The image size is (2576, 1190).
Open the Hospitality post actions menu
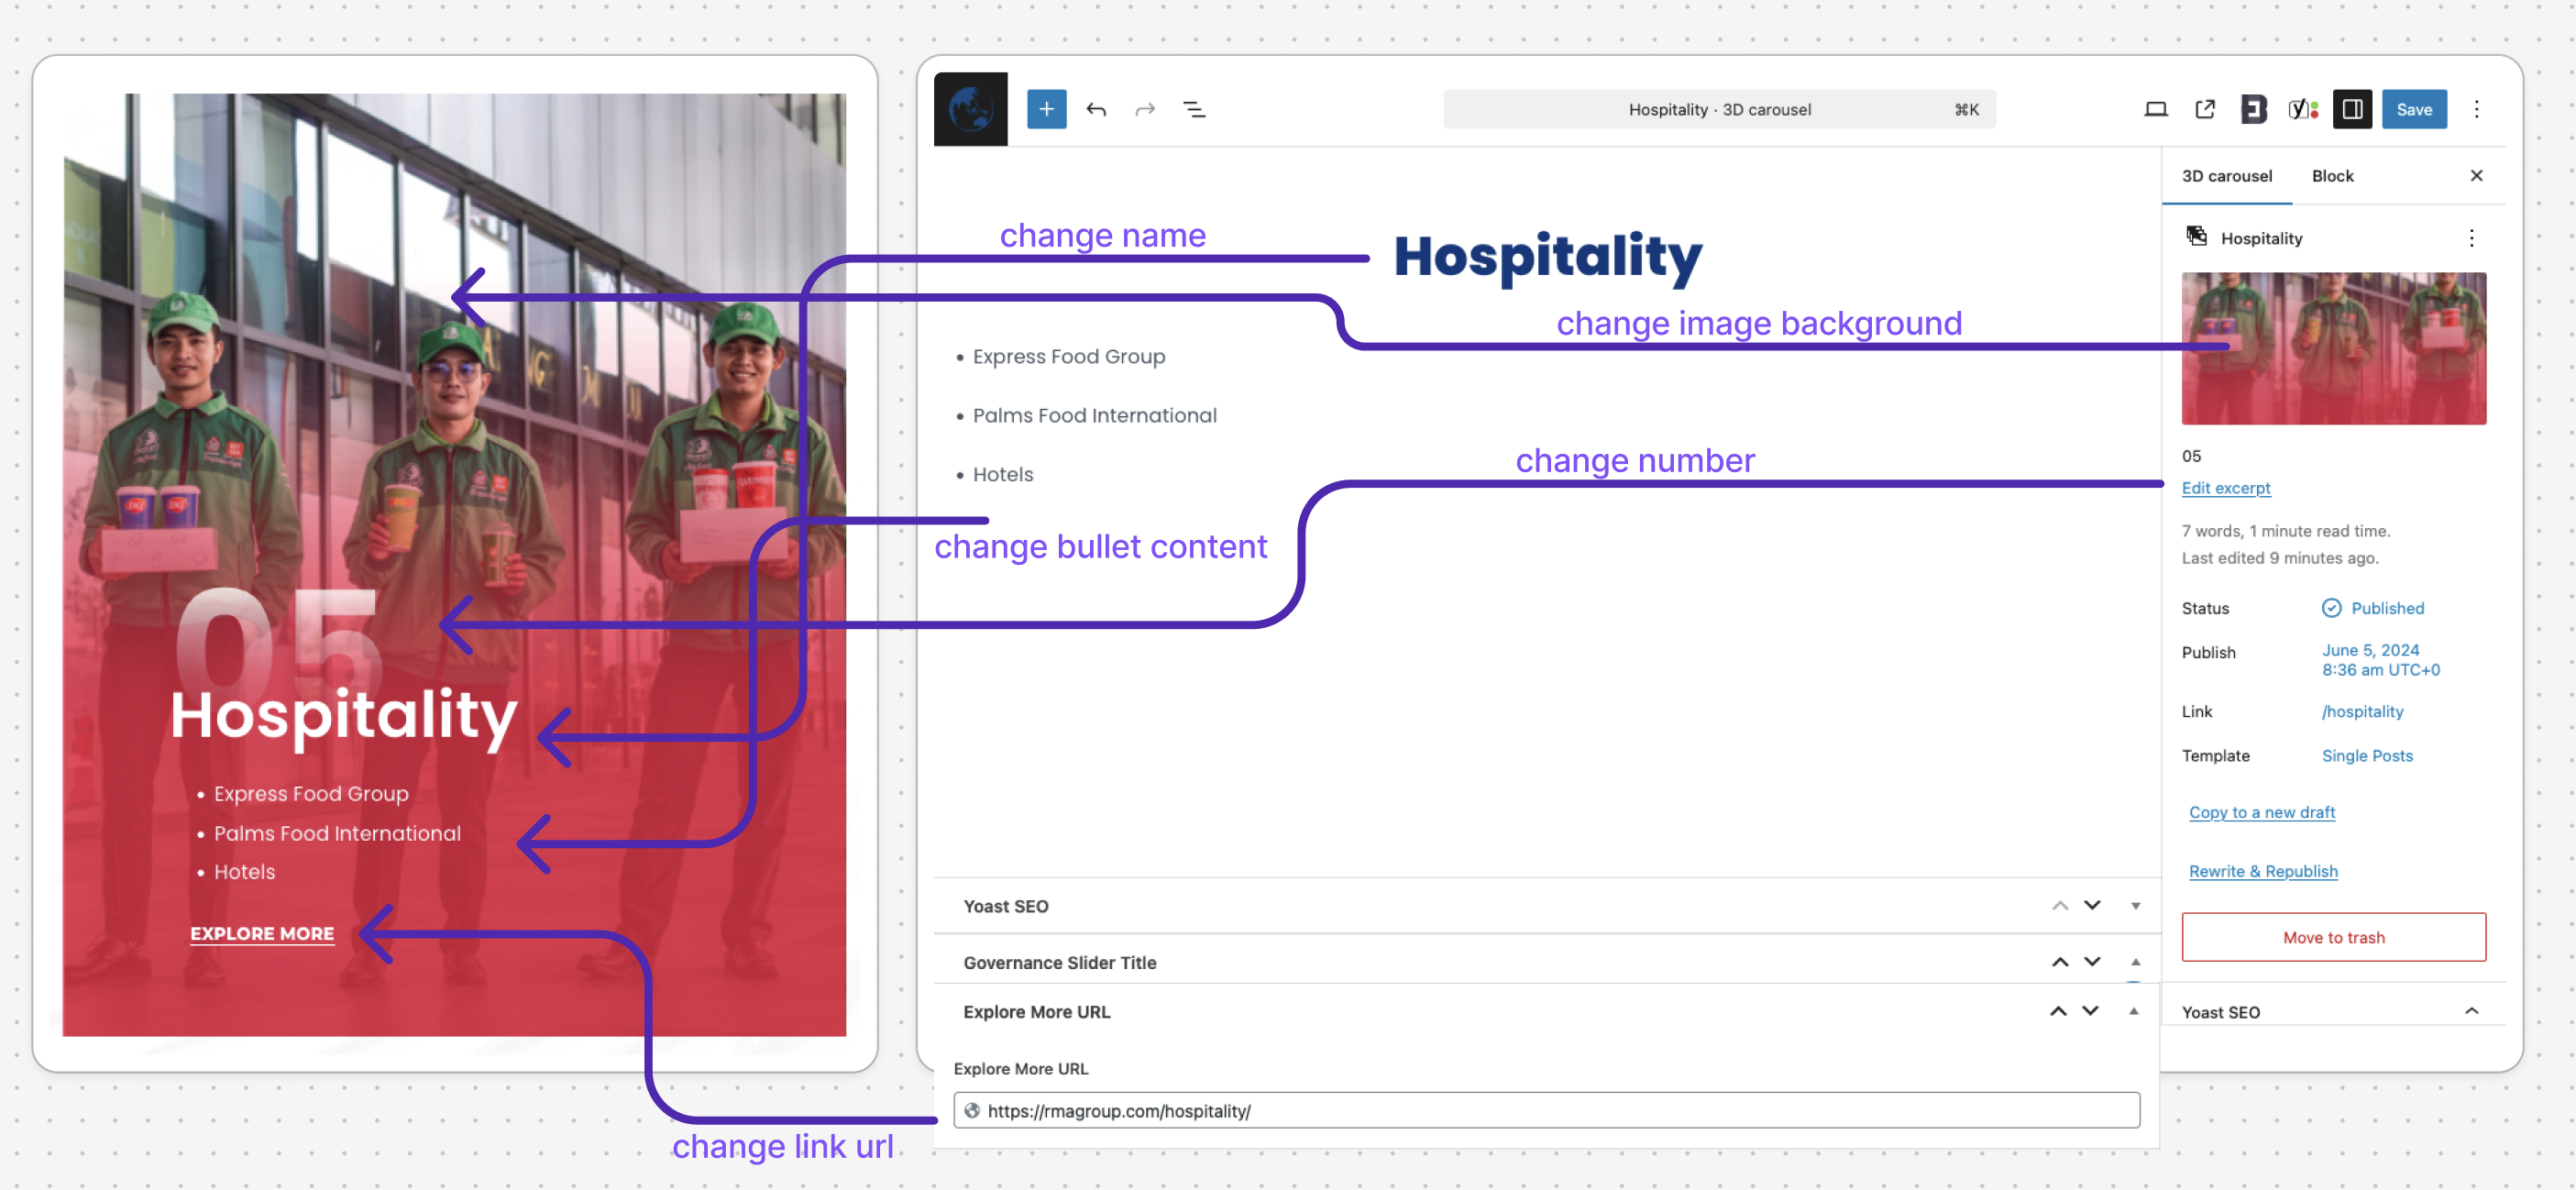(x=2471, y=238)
